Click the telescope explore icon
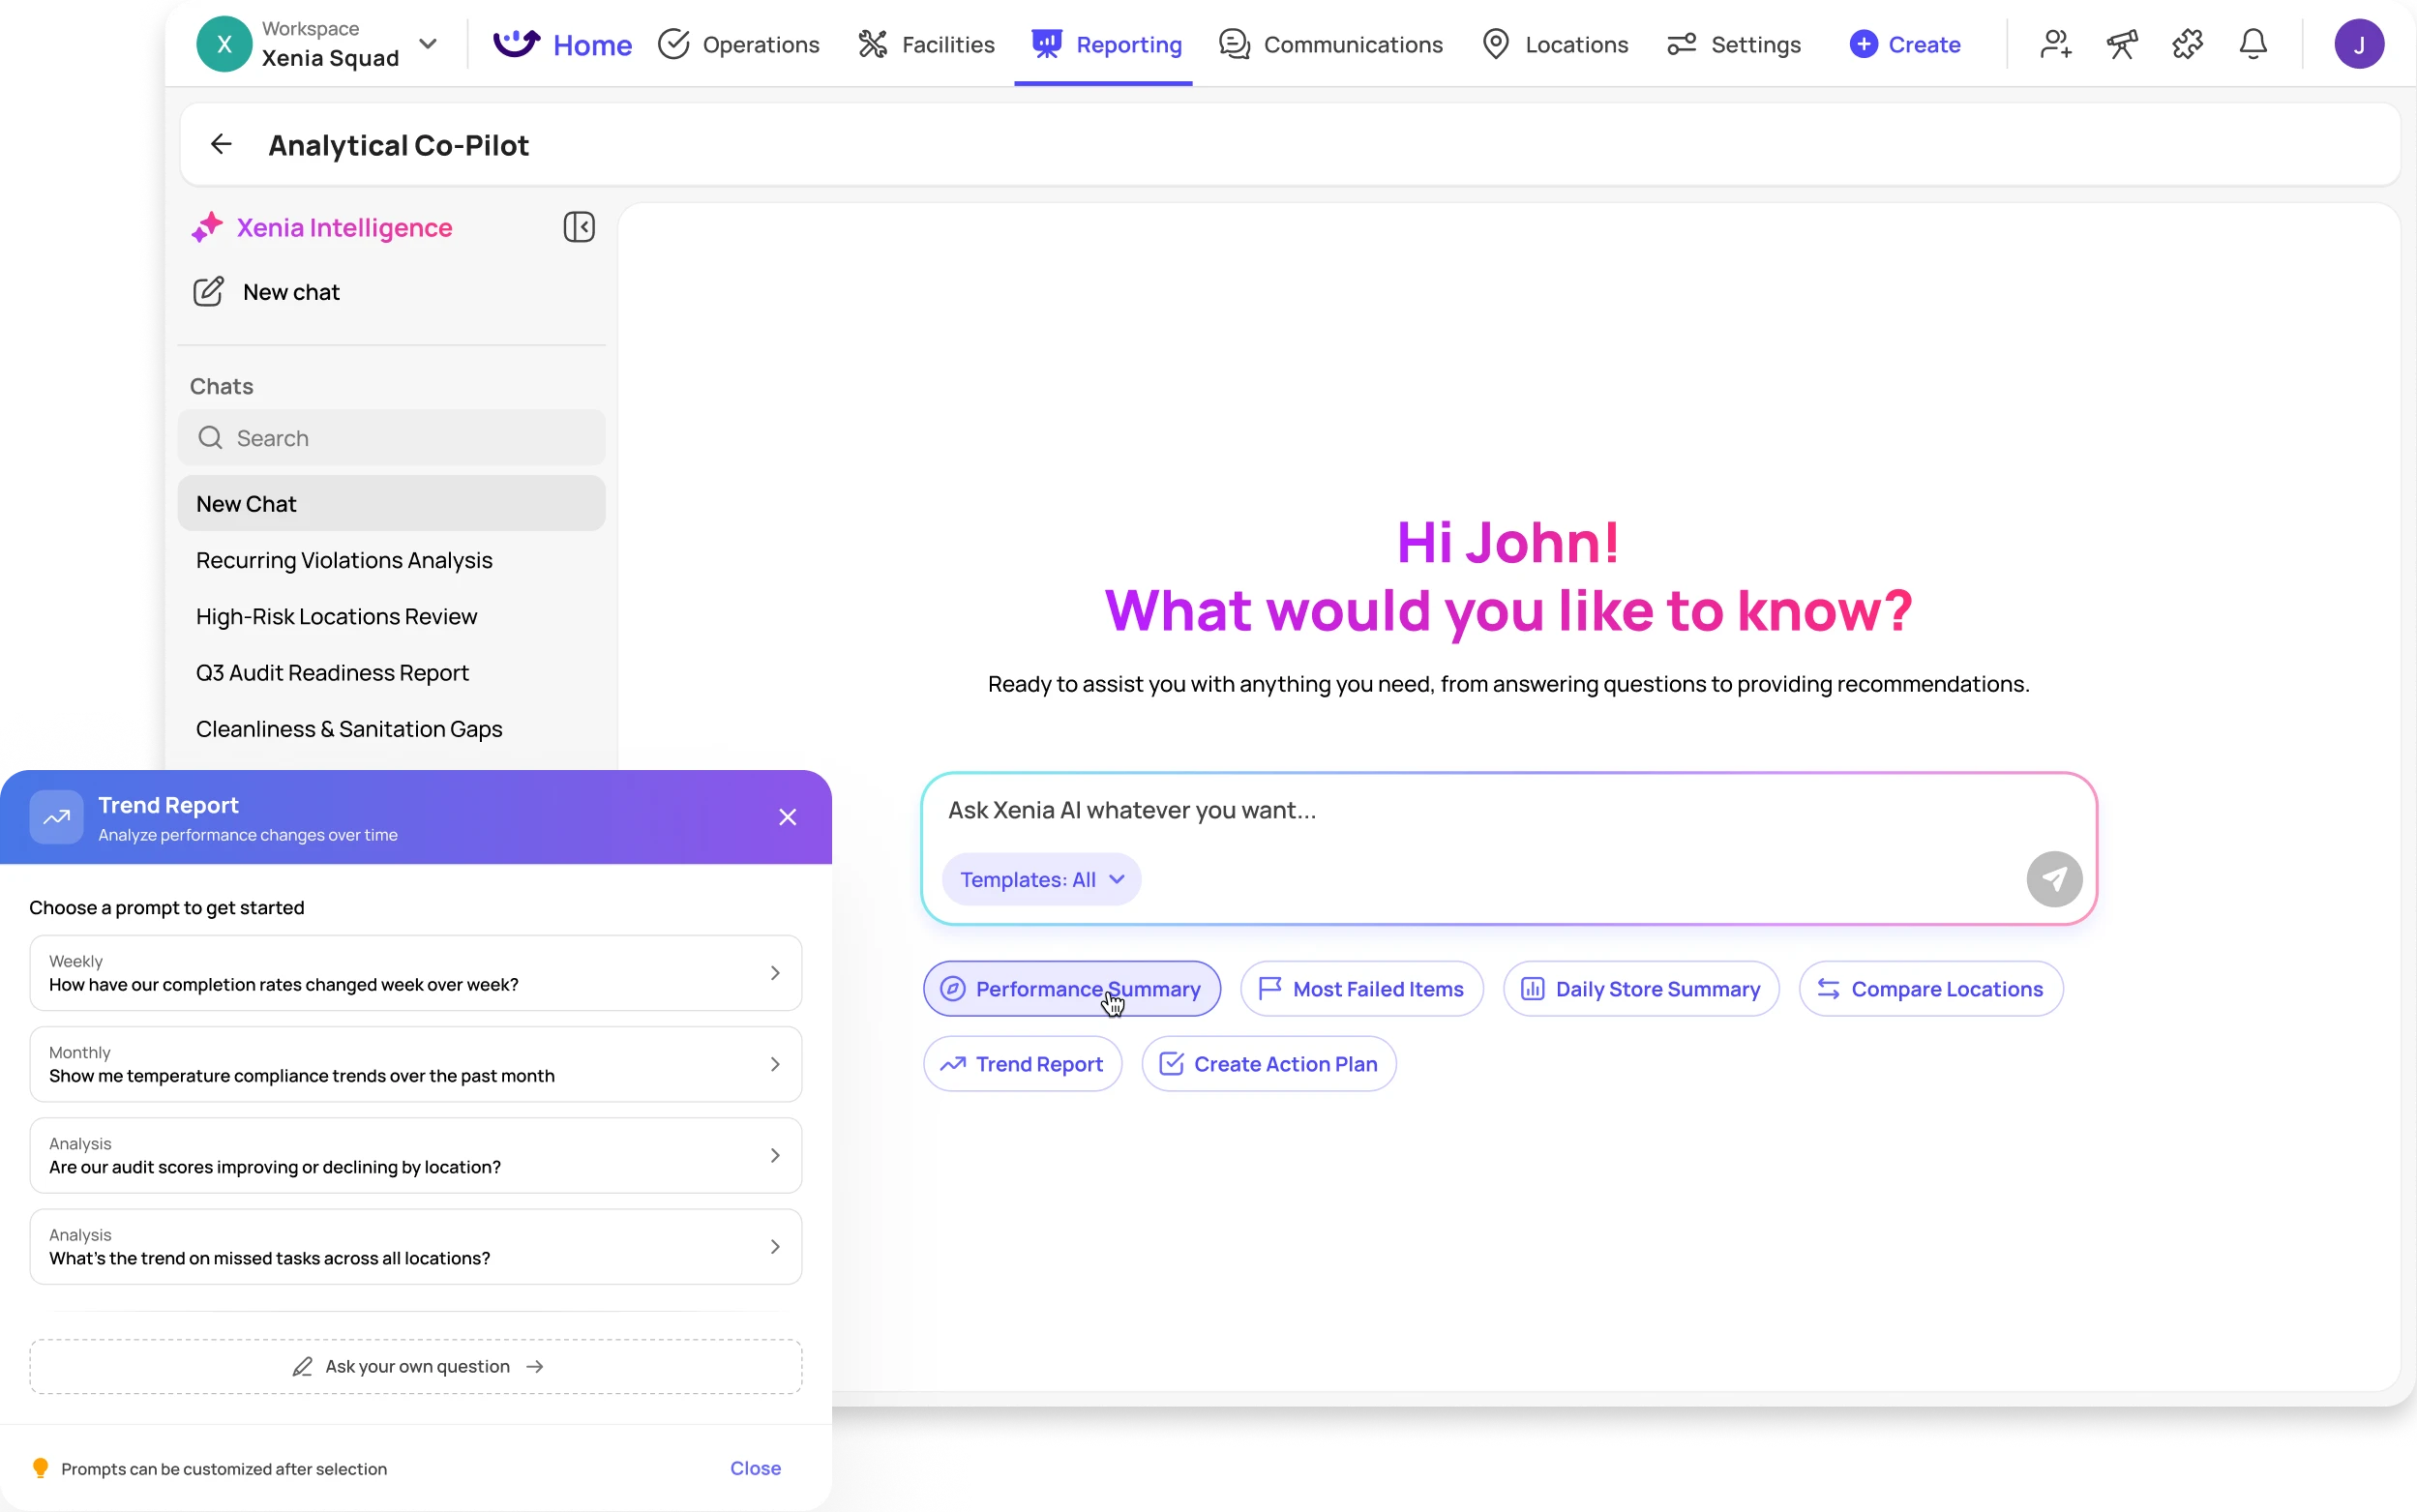Viewport: 2417px width, 1512px height. 2122,43
